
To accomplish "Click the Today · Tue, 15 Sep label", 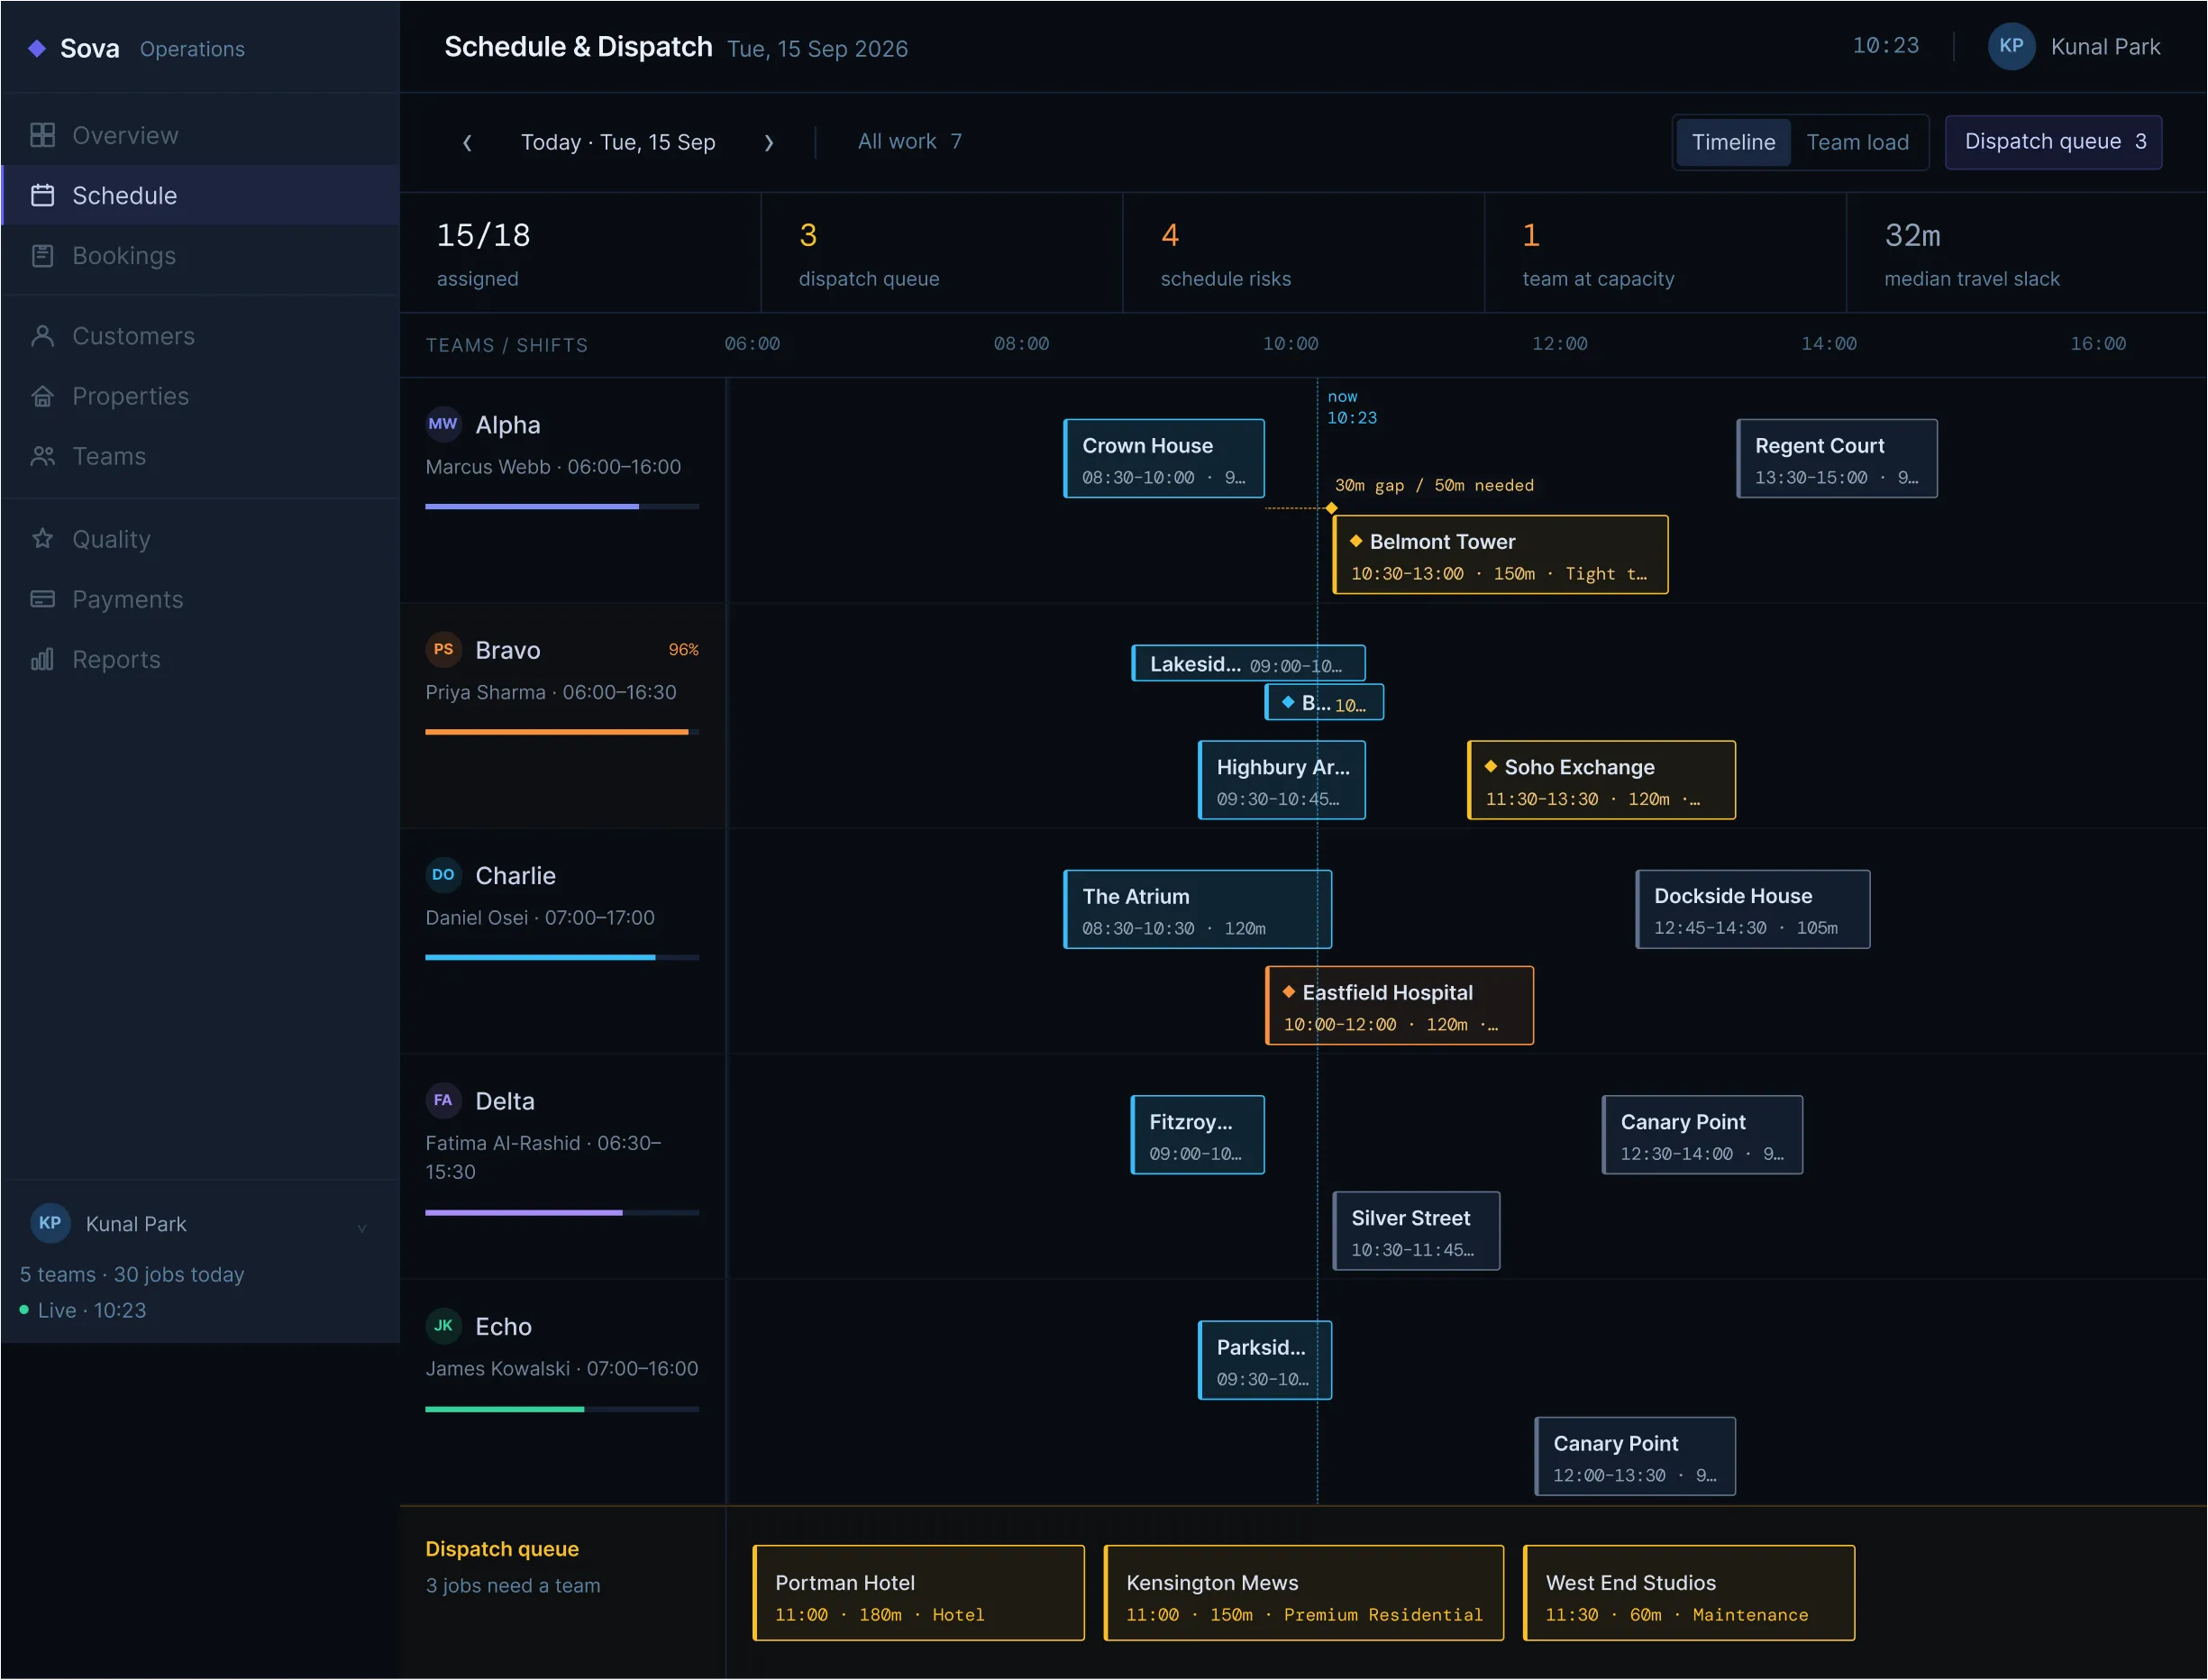I will coord(618,142).
